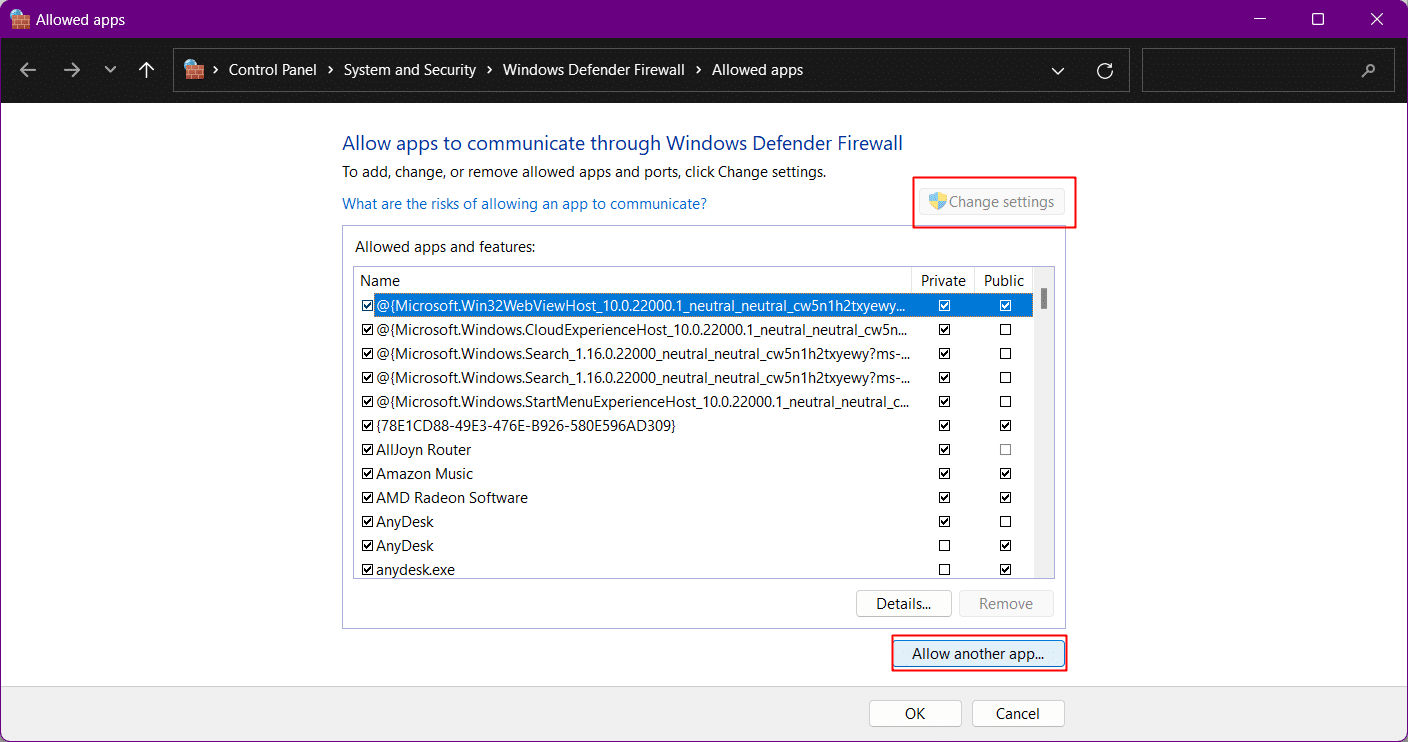Select the Microsoft.Windows.CloudExperienceHost row

coord(642,330)
